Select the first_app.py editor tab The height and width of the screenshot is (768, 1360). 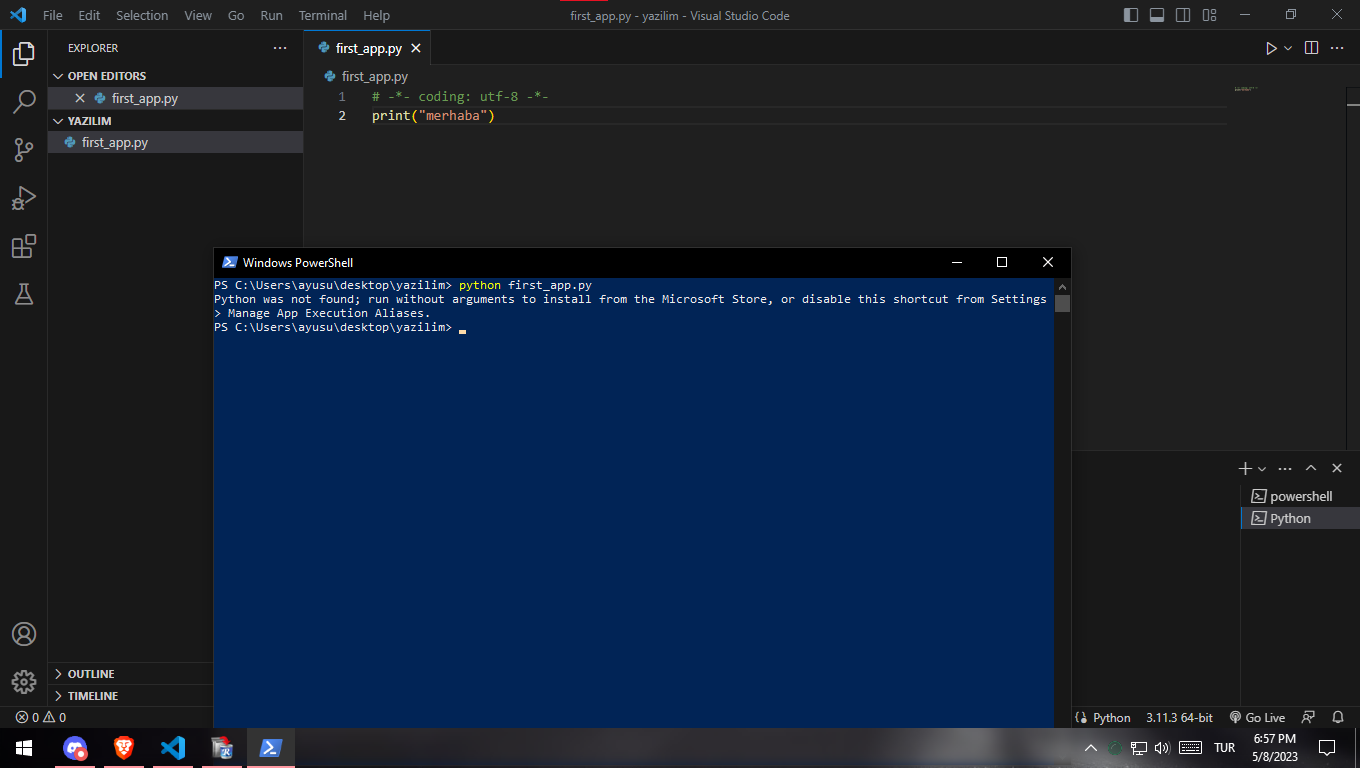click(x=368, y=48)
